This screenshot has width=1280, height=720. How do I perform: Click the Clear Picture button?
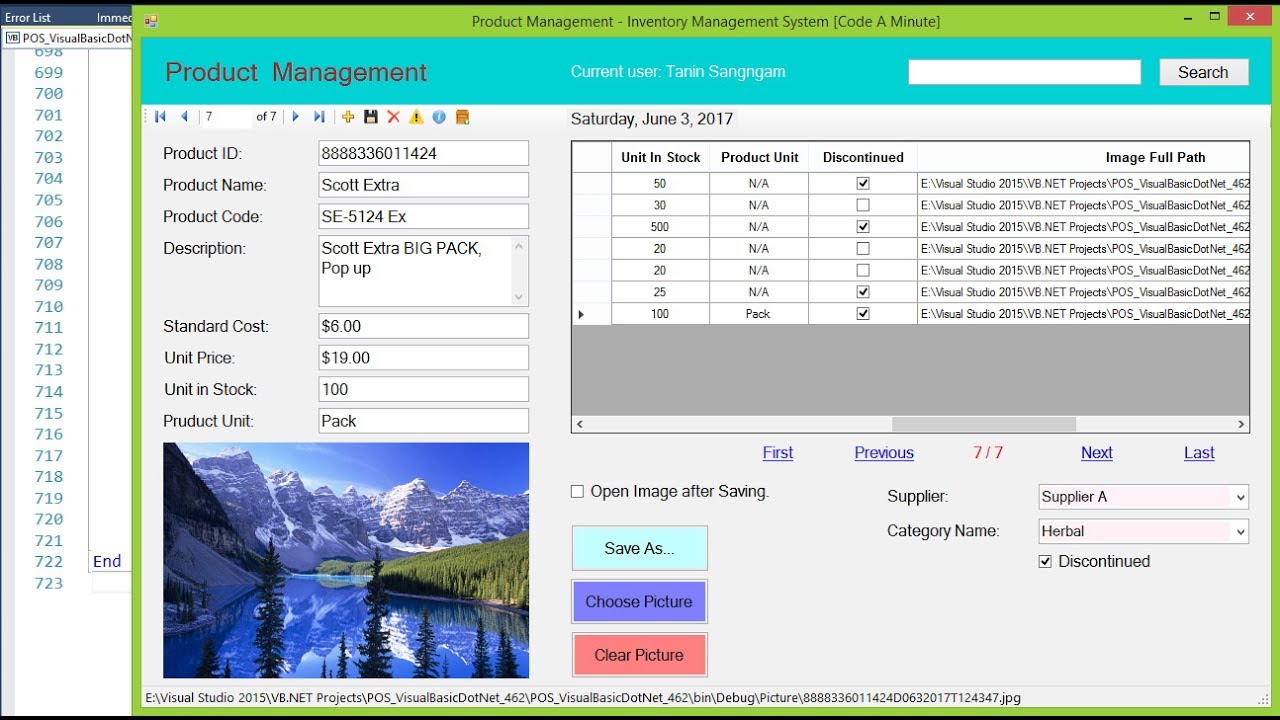pos(639,655)
